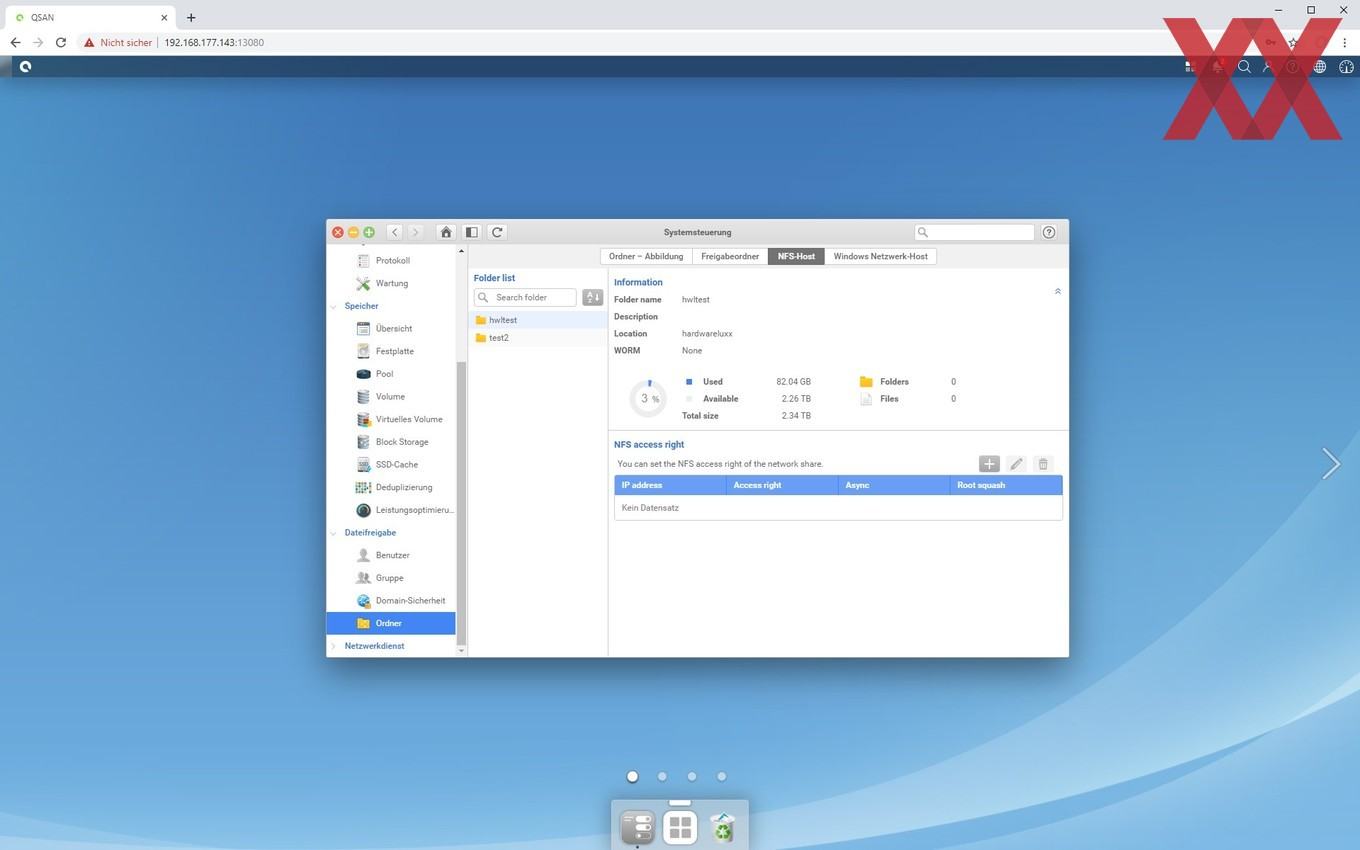Focus the Search folder field
The height and width of the screenshot is (850, 1360).
525,297
